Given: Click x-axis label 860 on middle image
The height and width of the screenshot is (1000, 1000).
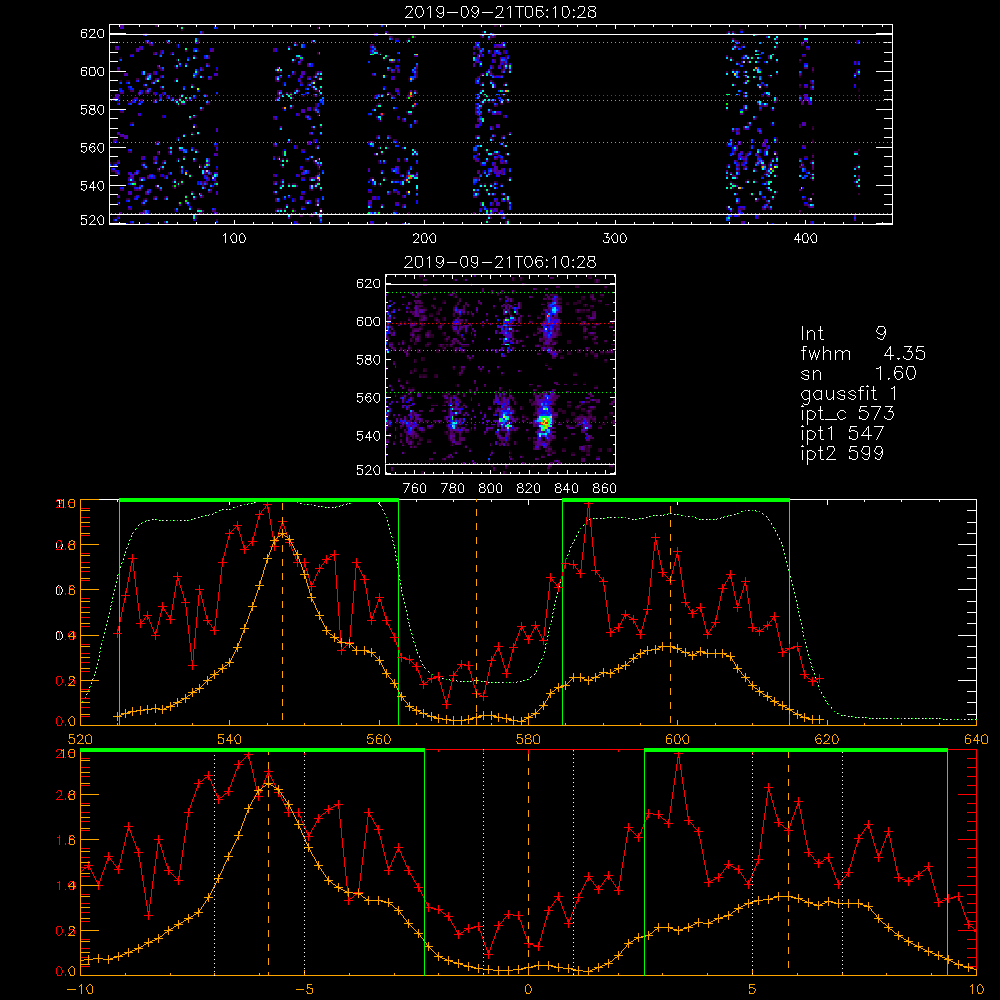Looking at the screenshot, I should [605, 489].
